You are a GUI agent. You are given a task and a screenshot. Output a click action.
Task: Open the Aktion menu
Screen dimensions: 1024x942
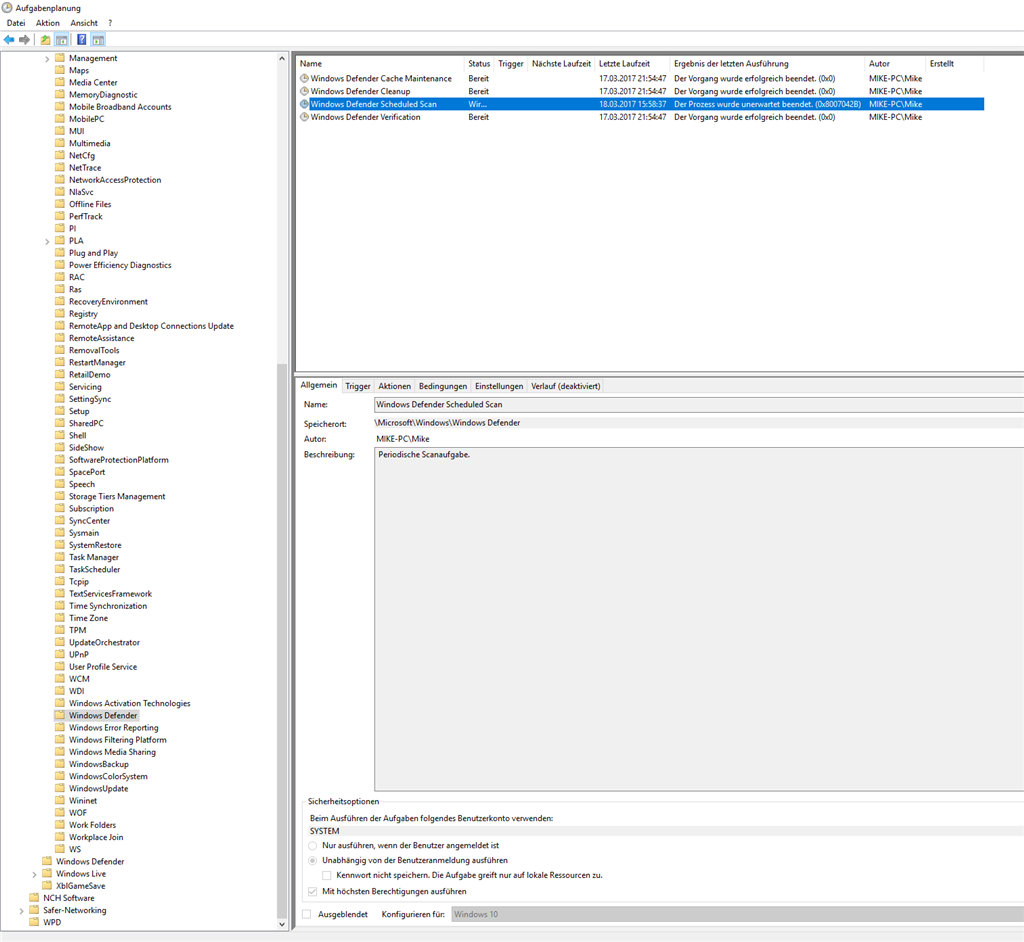point(48,23)
